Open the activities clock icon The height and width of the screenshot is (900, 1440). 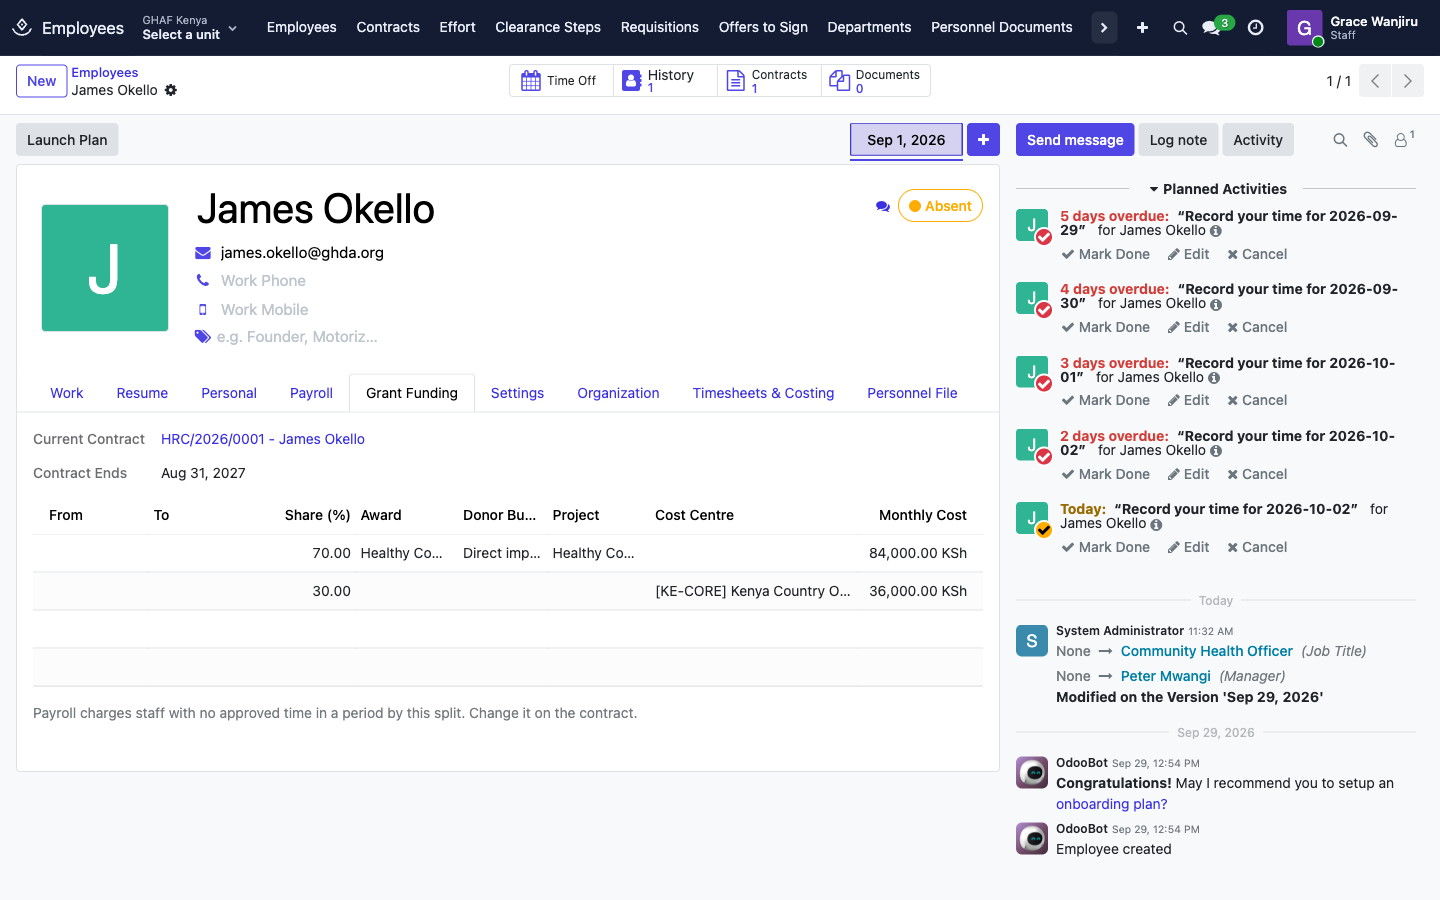point(1256,28)
